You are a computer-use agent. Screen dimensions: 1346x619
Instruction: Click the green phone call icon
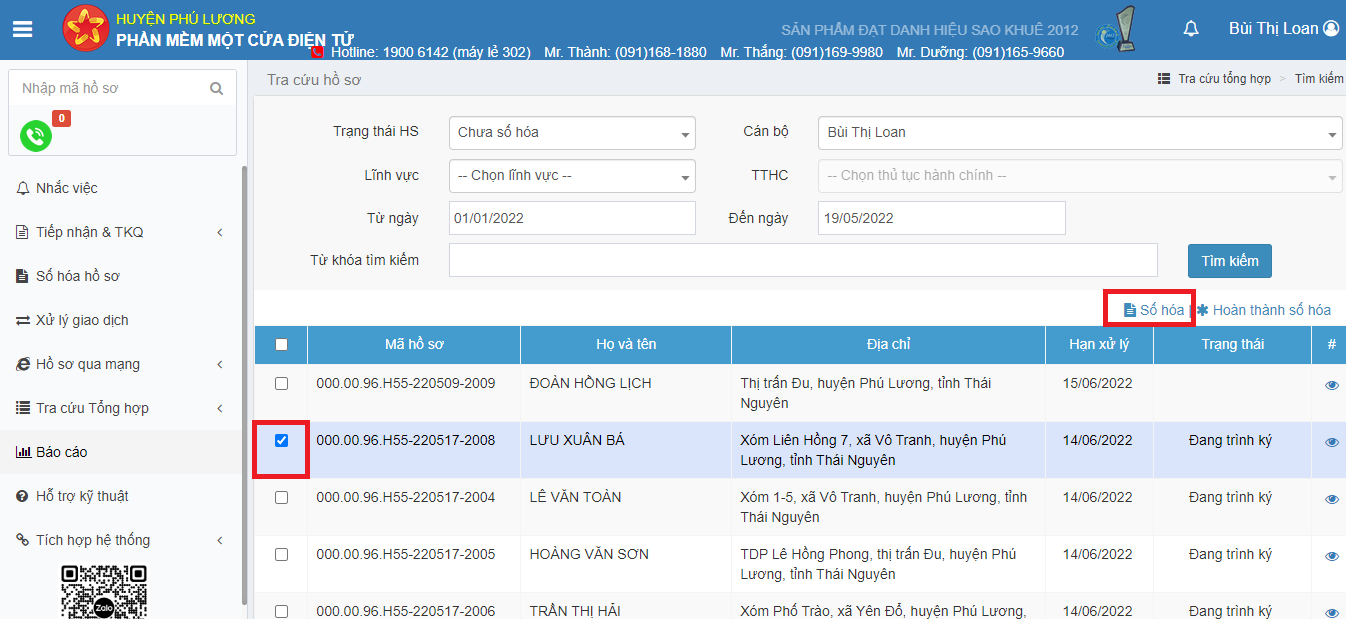point(36,135)
